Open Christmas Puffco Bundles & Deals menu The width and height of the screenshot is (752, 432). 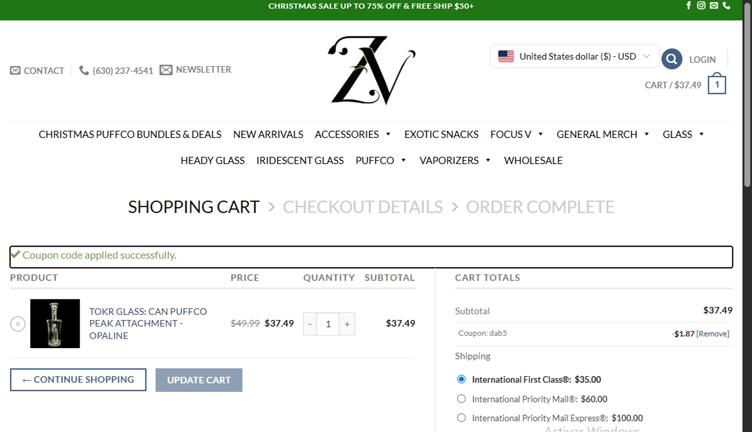point(130,134)
